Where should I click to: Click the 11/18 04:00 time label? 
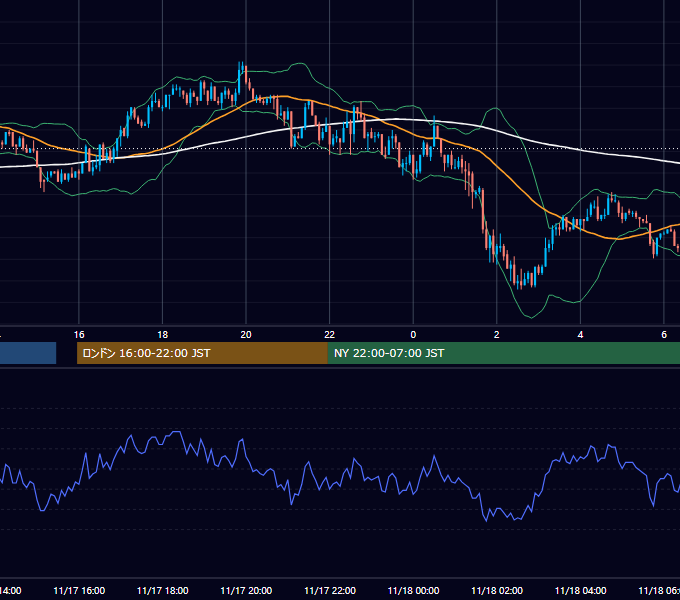[x=581, y=591]
